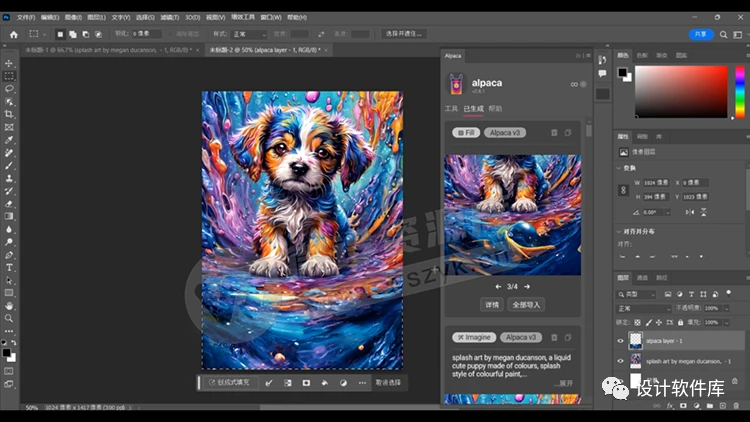Open layer style fx menu

pyautogui.click(x=670, y=406)
